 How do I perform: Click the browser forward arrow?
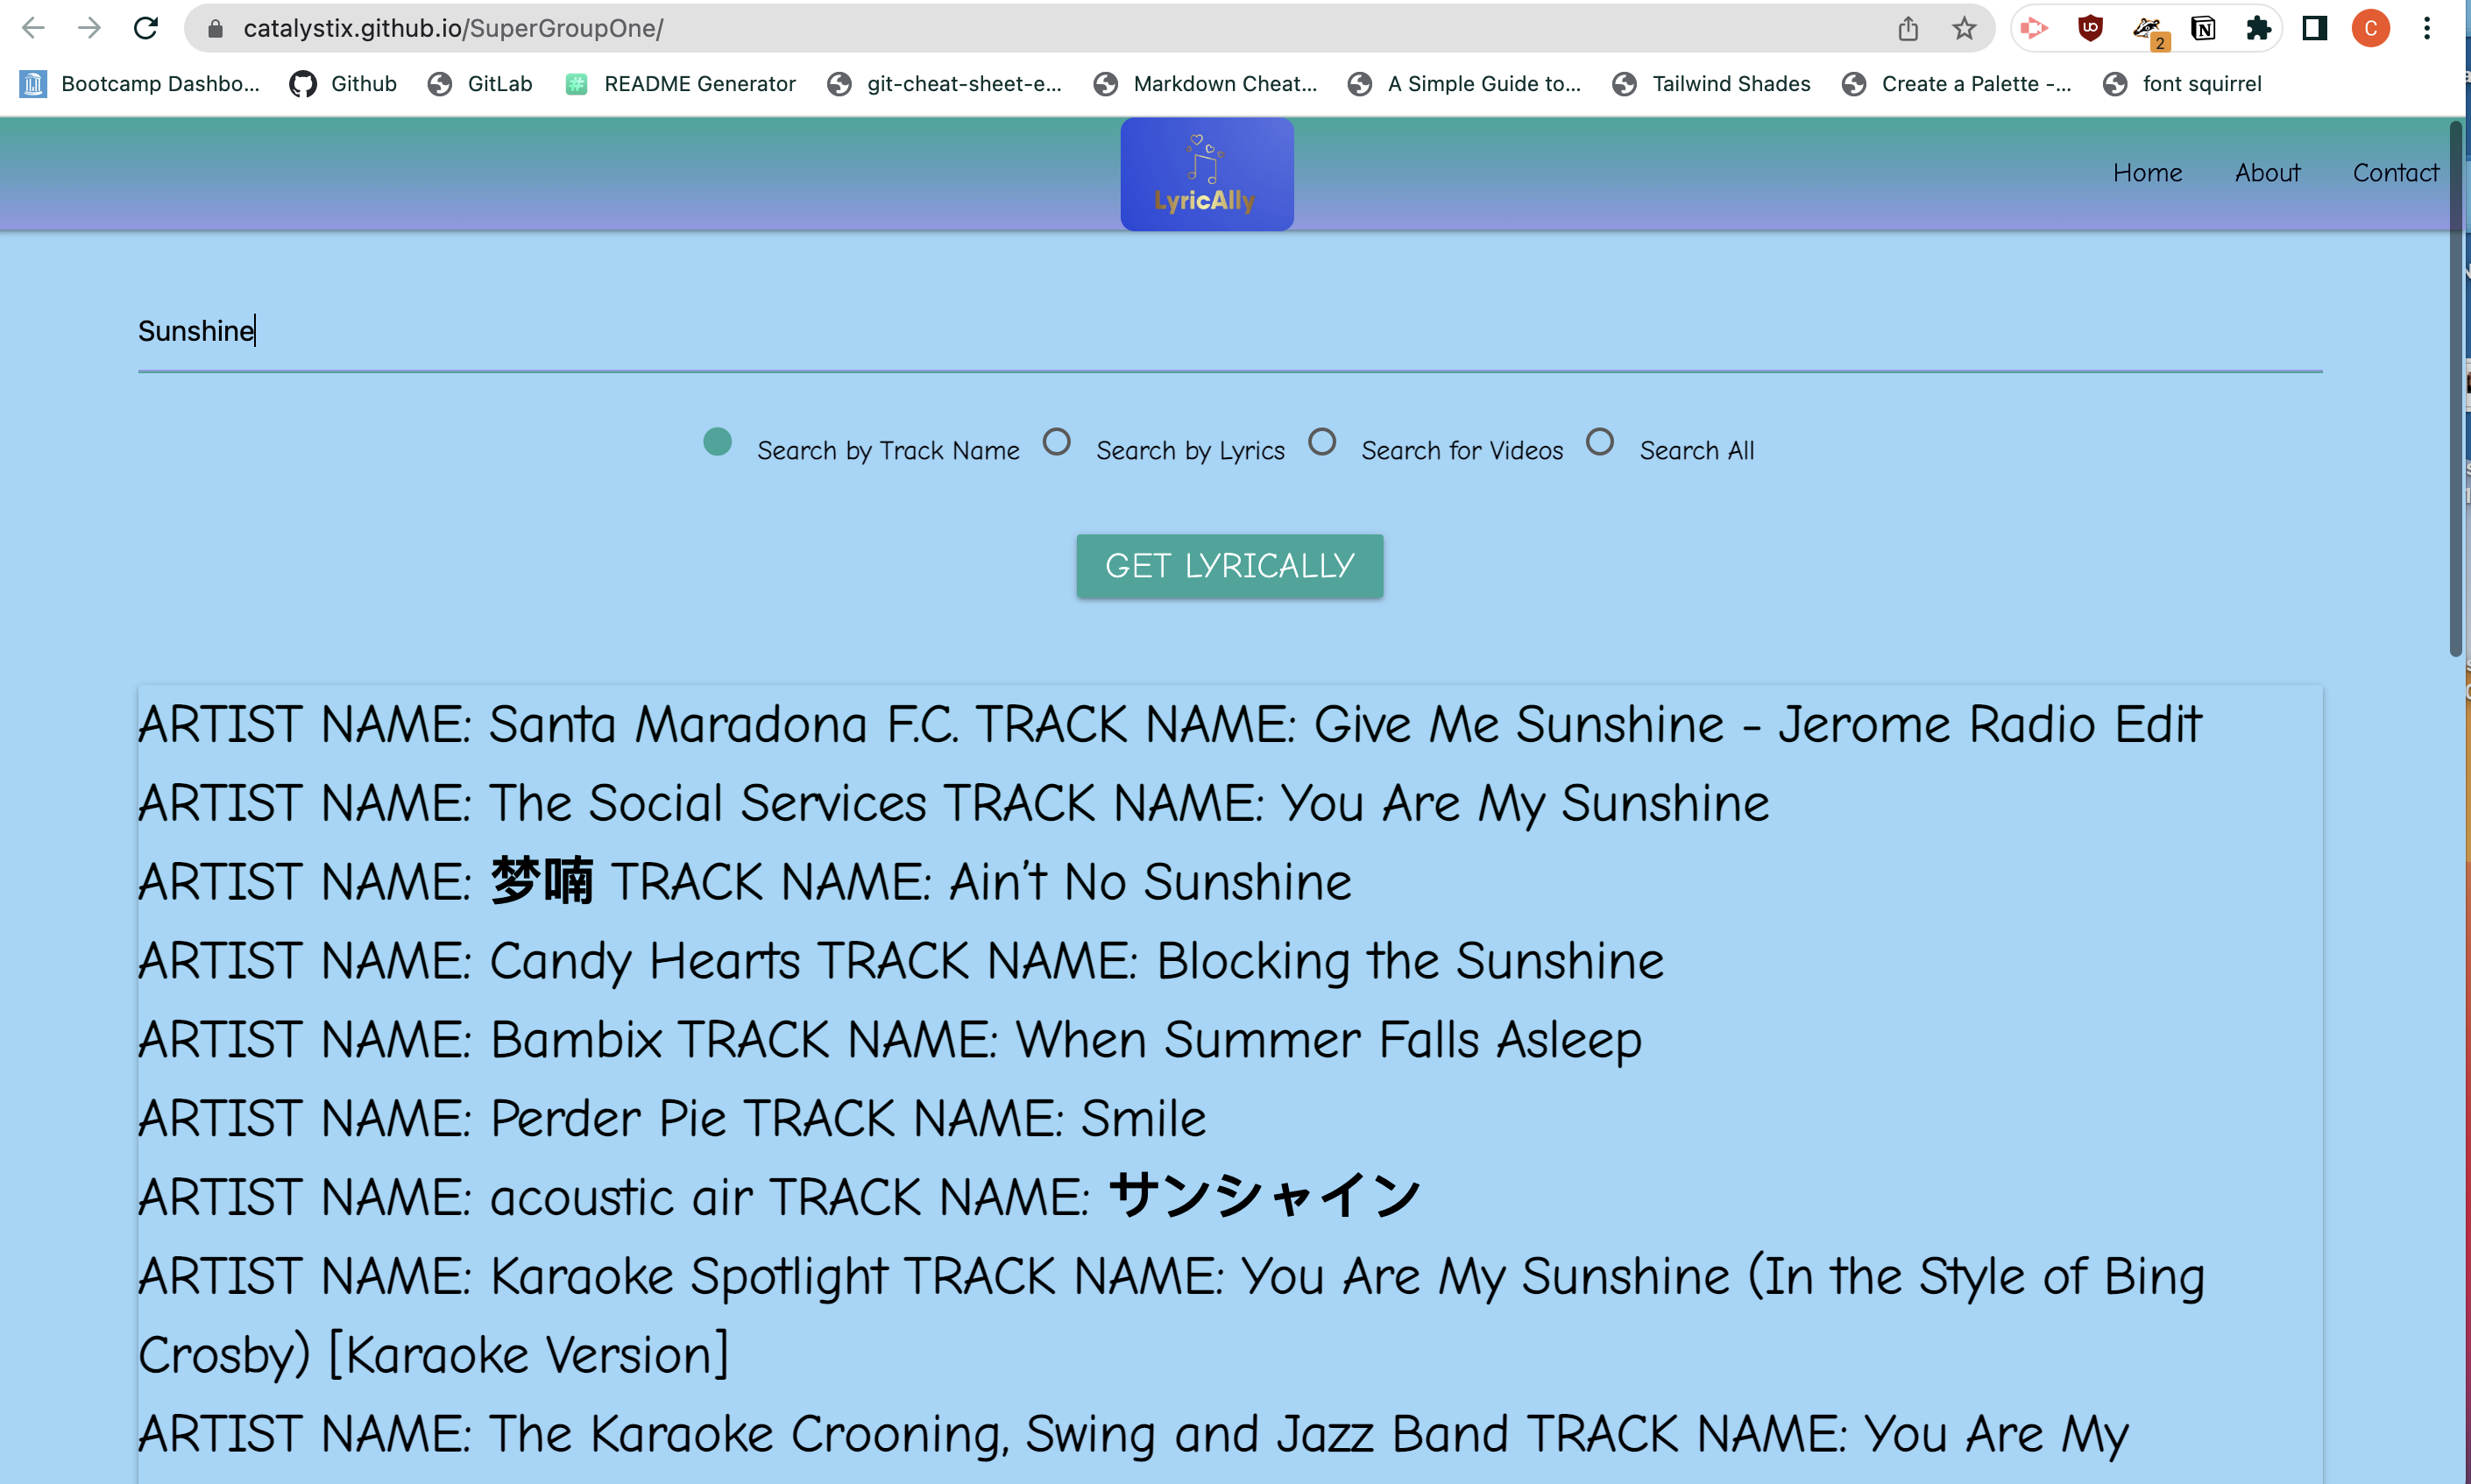(89, 28)
